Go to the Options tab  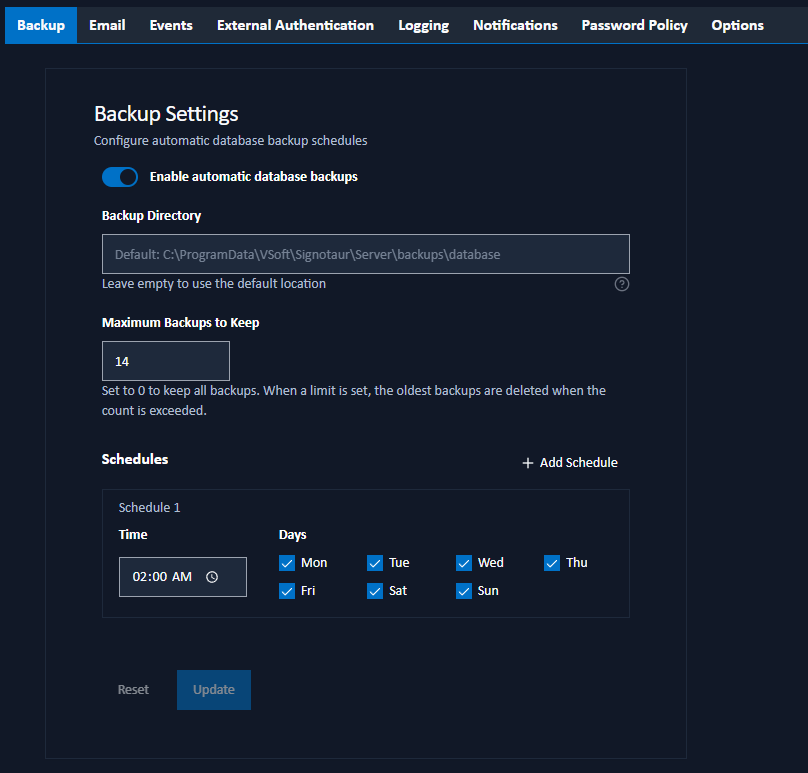pyautogui.click(x=737, y=25)
